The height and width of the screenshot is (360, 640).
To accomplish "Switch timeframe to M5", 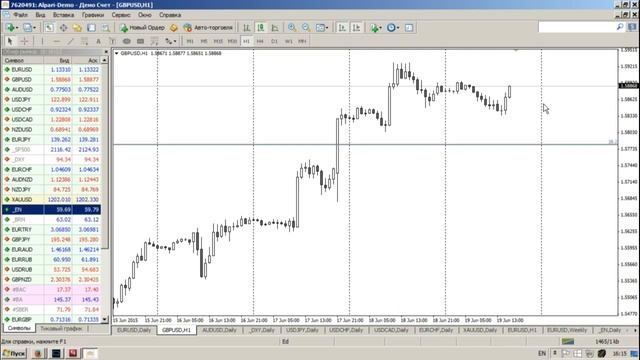I will (x=204, y=41).
